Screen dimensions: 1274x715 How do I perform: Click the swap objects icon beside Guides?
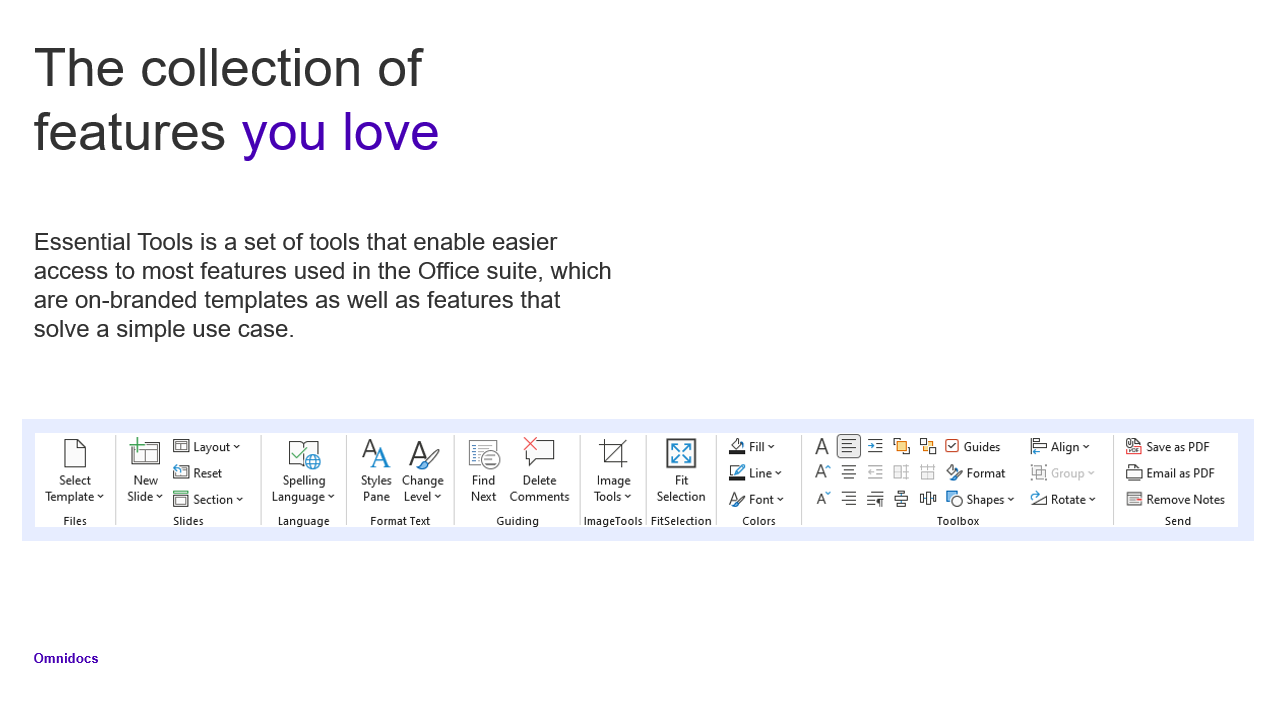928,446
